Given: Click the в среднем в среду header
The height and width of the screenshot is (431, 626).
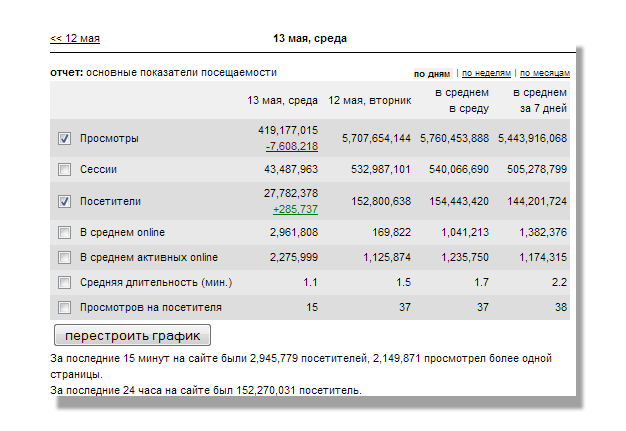Looking at the screenshot, I should pos(461,101).
